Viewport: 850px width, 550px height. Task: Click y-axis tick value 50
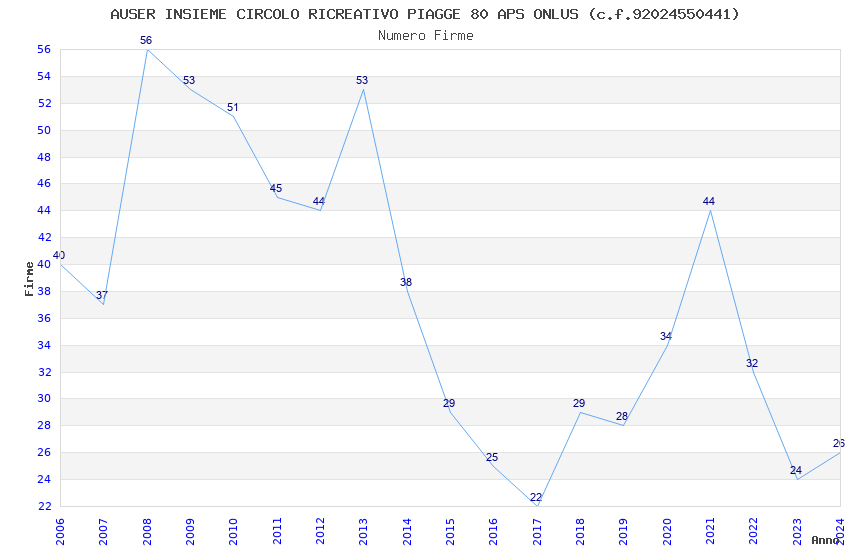point(44,130)
